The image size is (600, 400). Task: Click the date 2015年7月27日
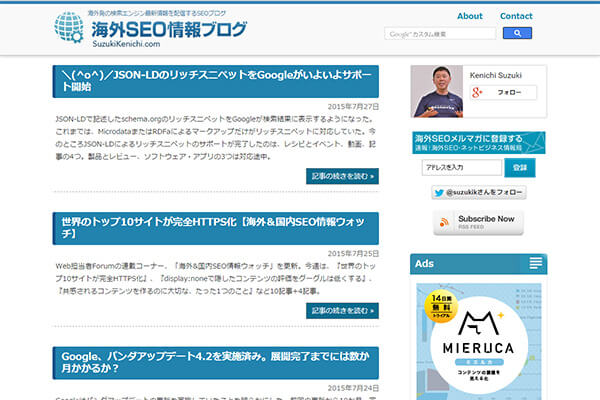(353, 106)
